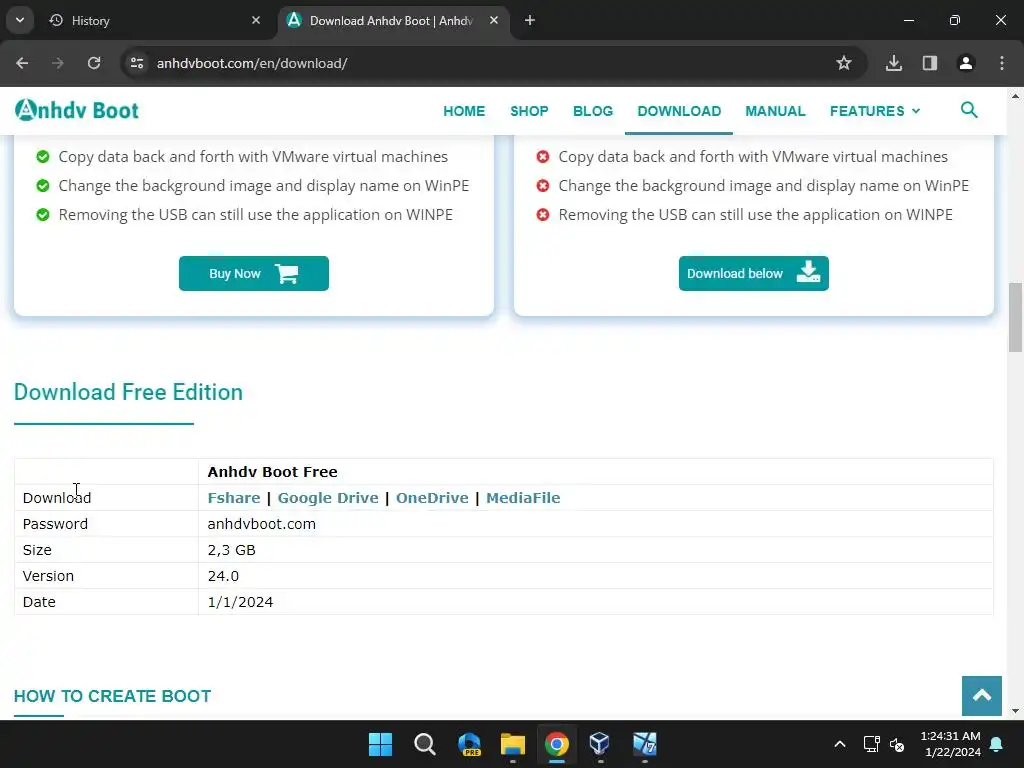The image size is (1024, 768).
Task: Select DOWNLOAD in site navigation
Action: 679,111
